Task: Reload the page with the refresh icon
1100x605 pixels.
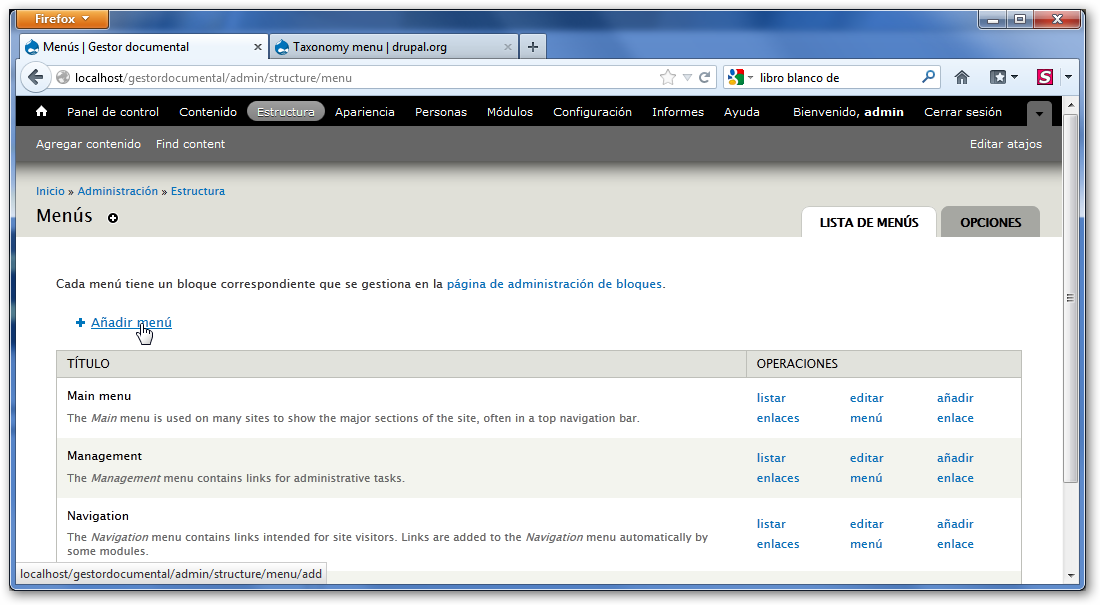Action: pos(705,77)
